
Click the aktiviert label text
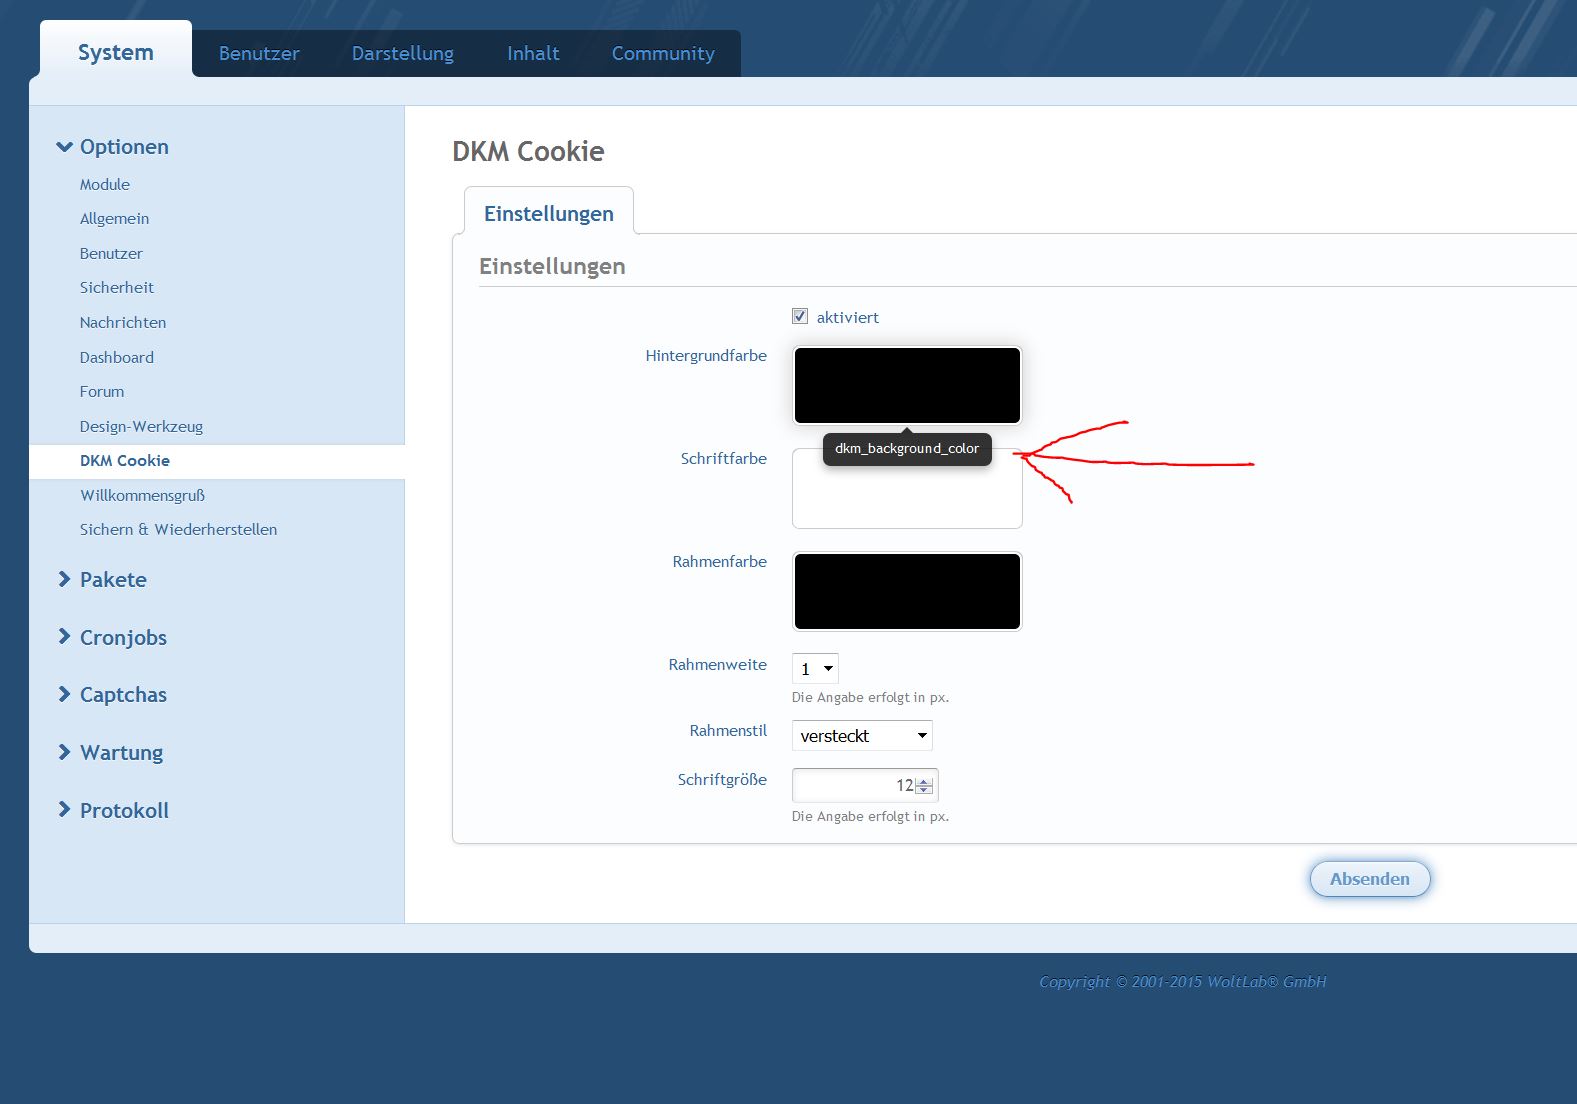coord(848,318)
